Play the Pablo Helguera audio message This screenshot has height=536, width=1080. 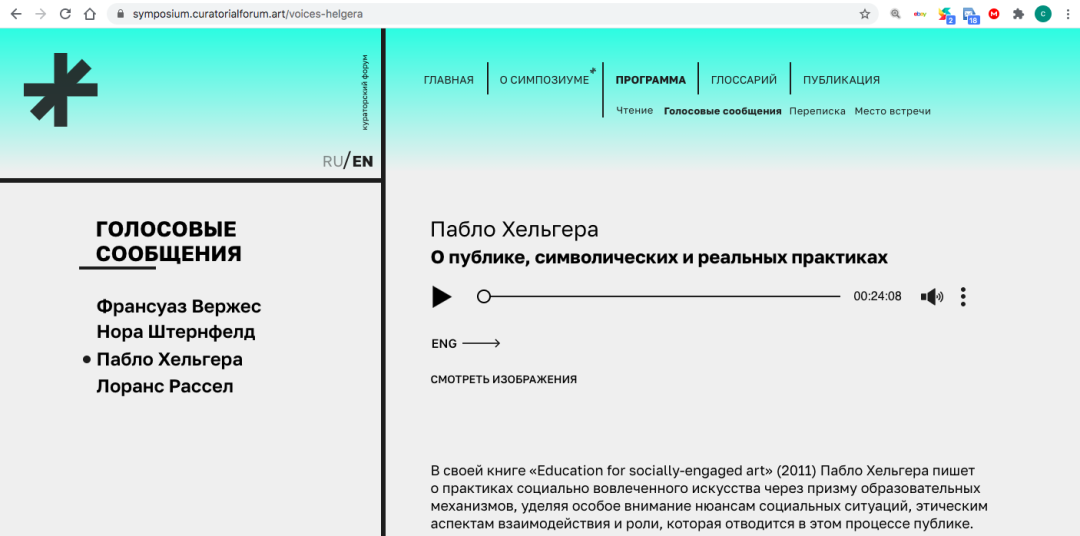(x=441, y=297)
